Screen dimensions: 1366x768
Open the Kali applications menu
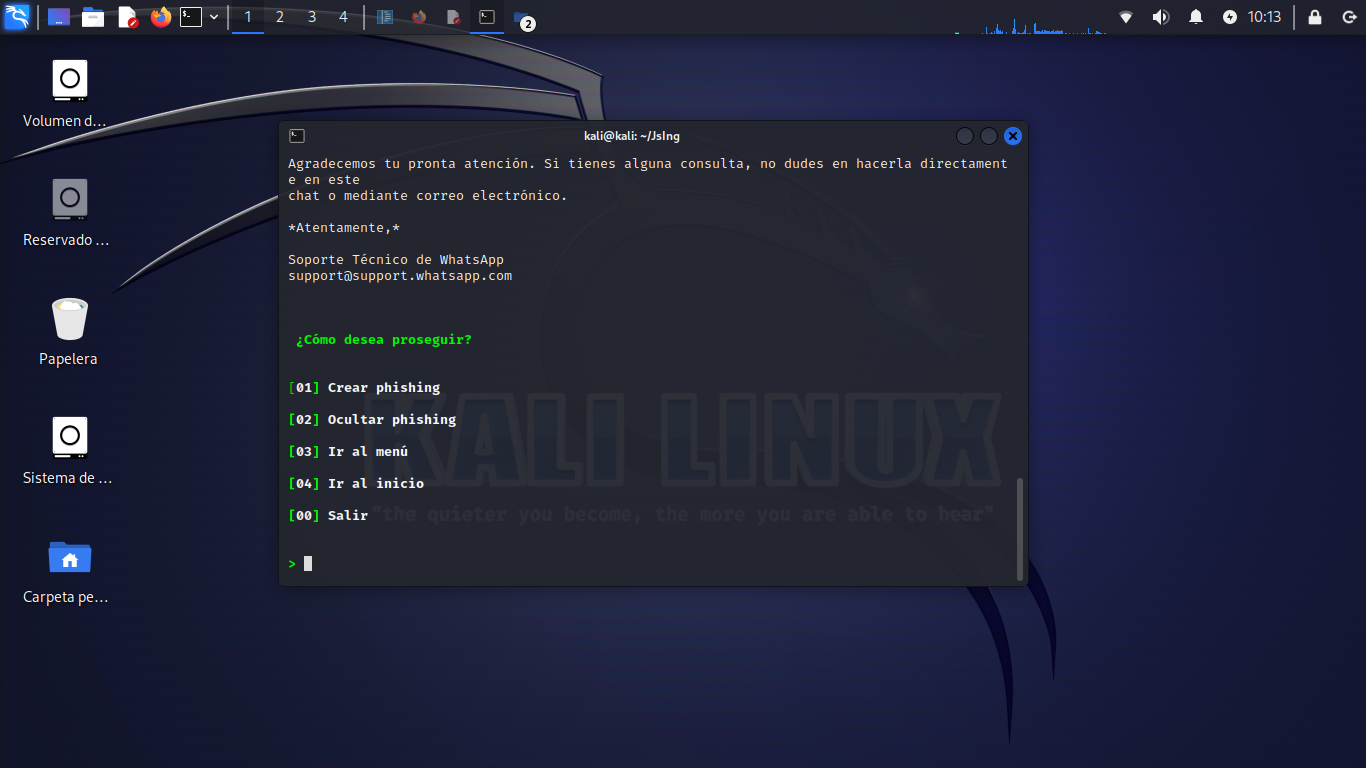pos(17,17)
